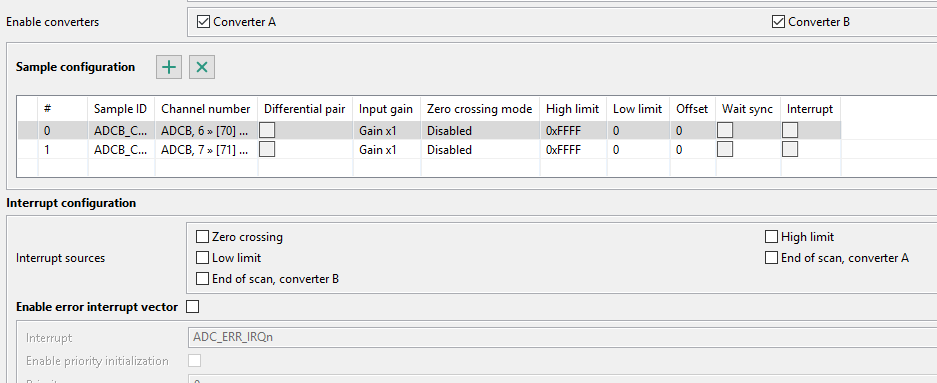Image resolution: width=937 pixels, height=383 pixels.
Task: Tick End of scan, converter A
Action: pos(771,258)
